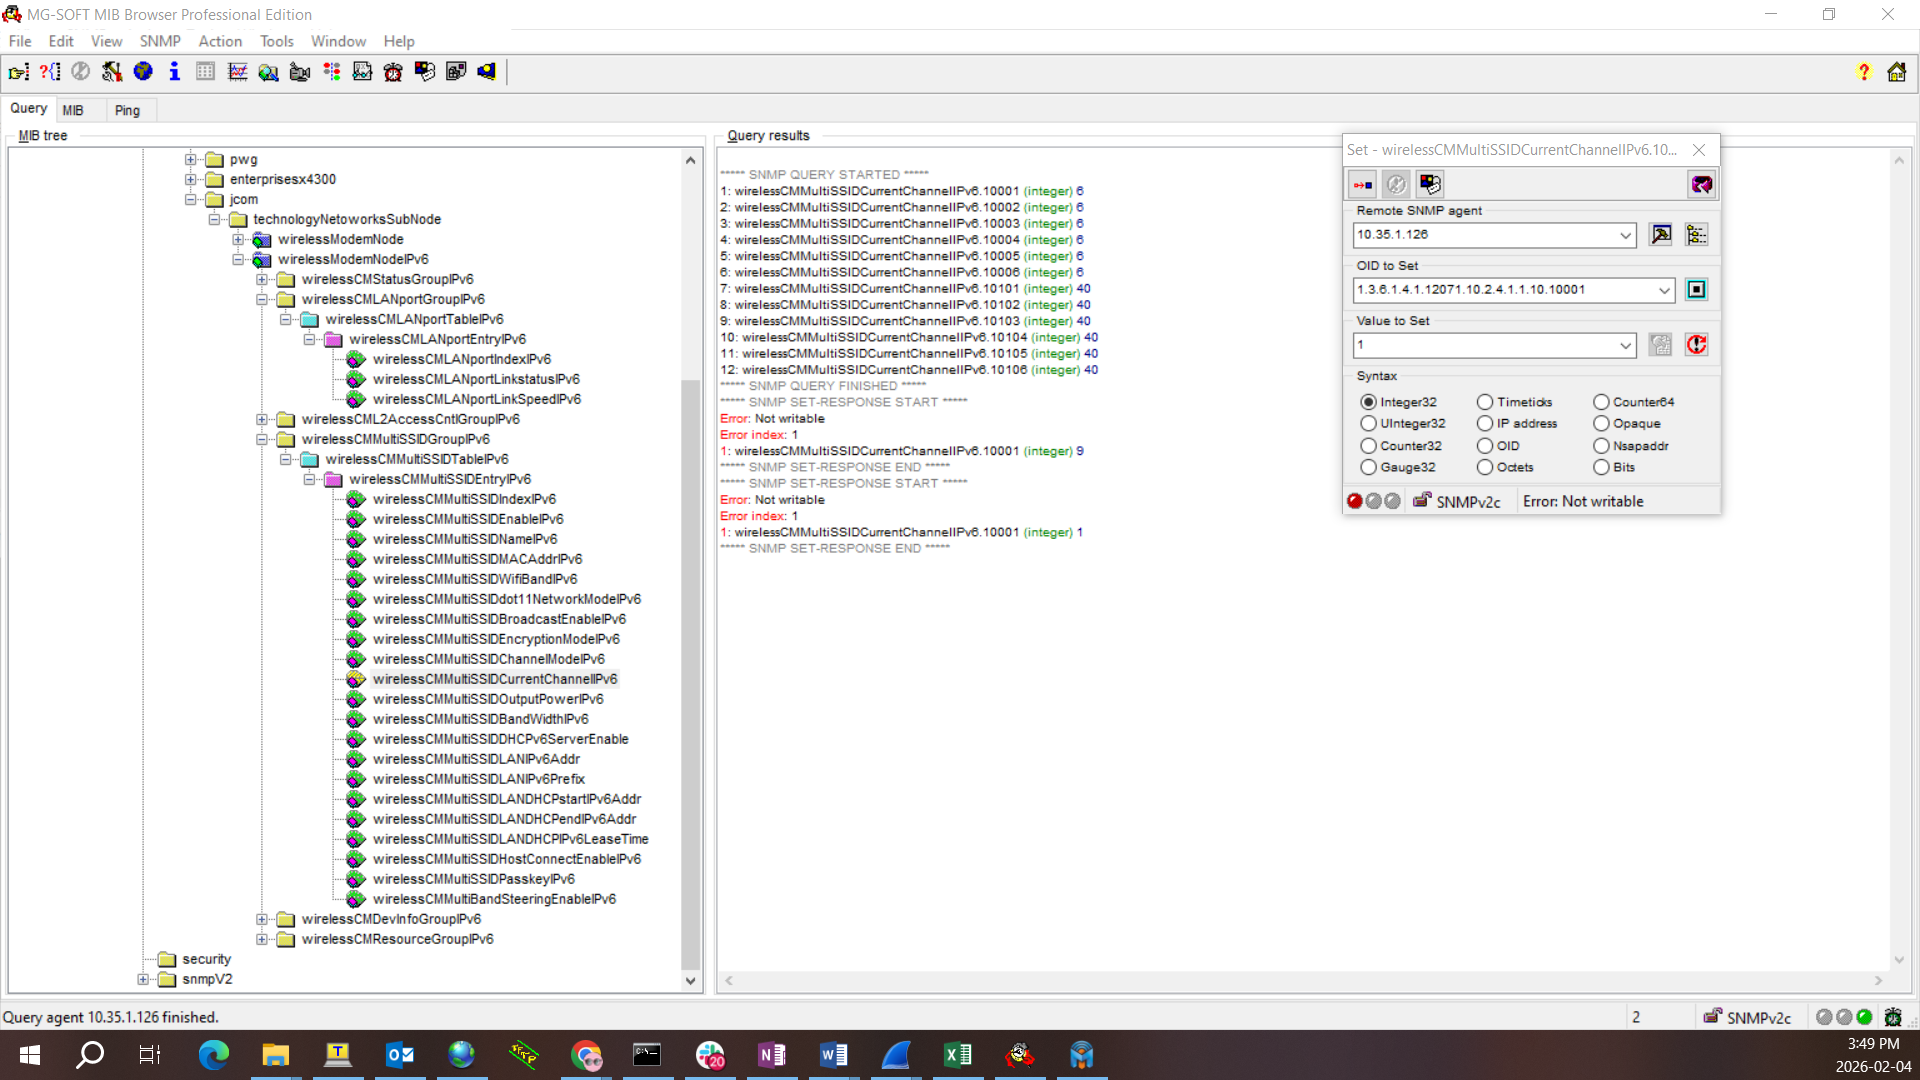
Task: Expand the wirelessCMDevInfoGroupIPv6 tree node
Action: 262,919
